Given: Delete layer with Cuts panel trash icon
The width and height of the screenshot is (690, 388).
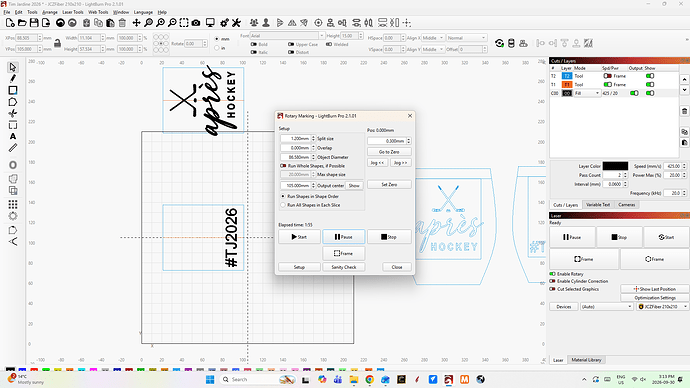Looking at the screenshot, I should point(684,111).
